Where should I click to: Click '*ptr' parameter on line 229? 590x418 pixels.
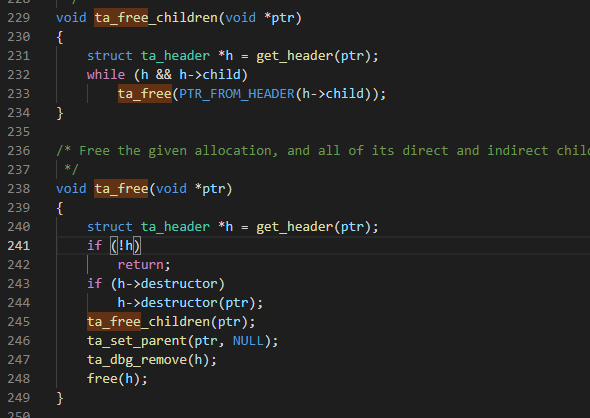(279, 18)
